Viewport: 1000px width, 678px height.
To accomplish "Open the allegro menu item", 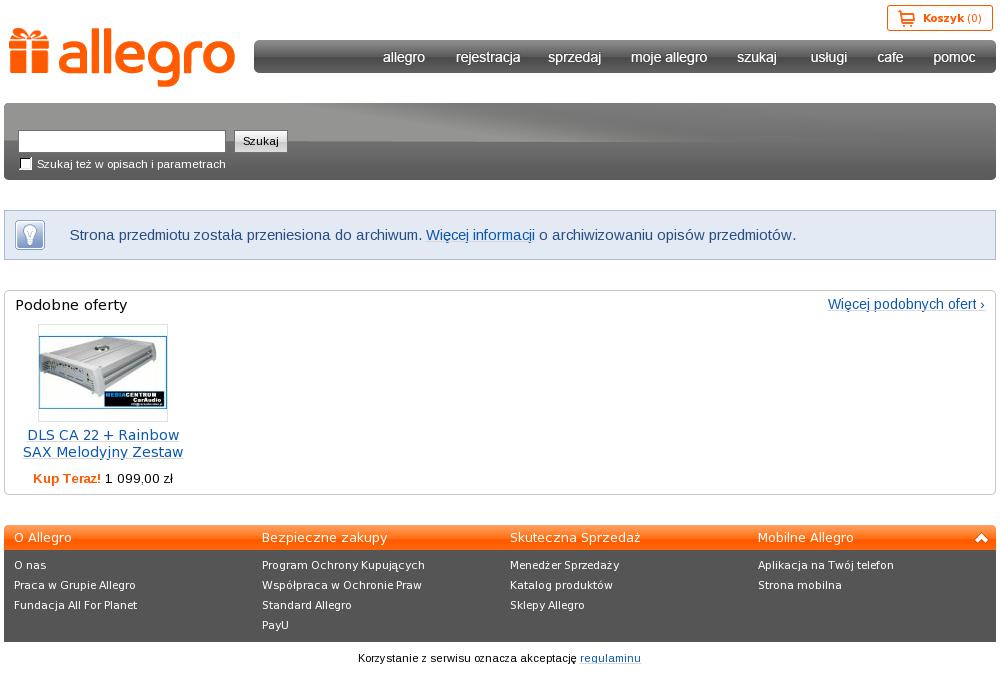I will pos(404,57).
